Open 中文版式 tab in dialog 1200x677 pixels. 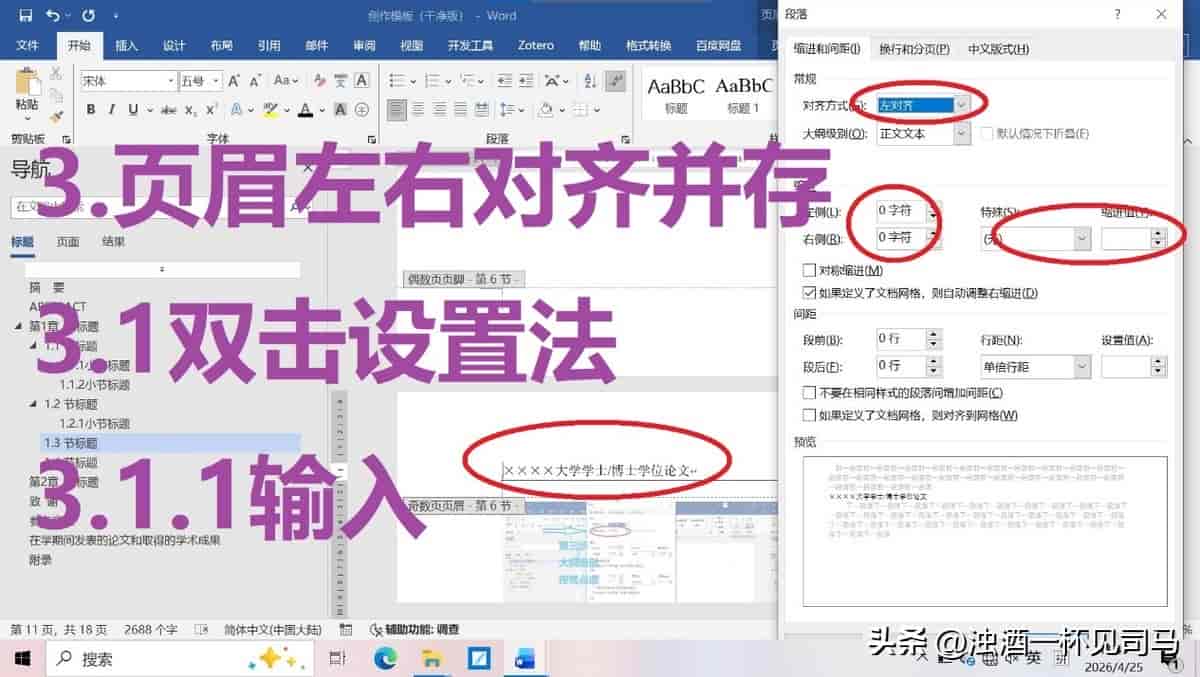point(998,49)
